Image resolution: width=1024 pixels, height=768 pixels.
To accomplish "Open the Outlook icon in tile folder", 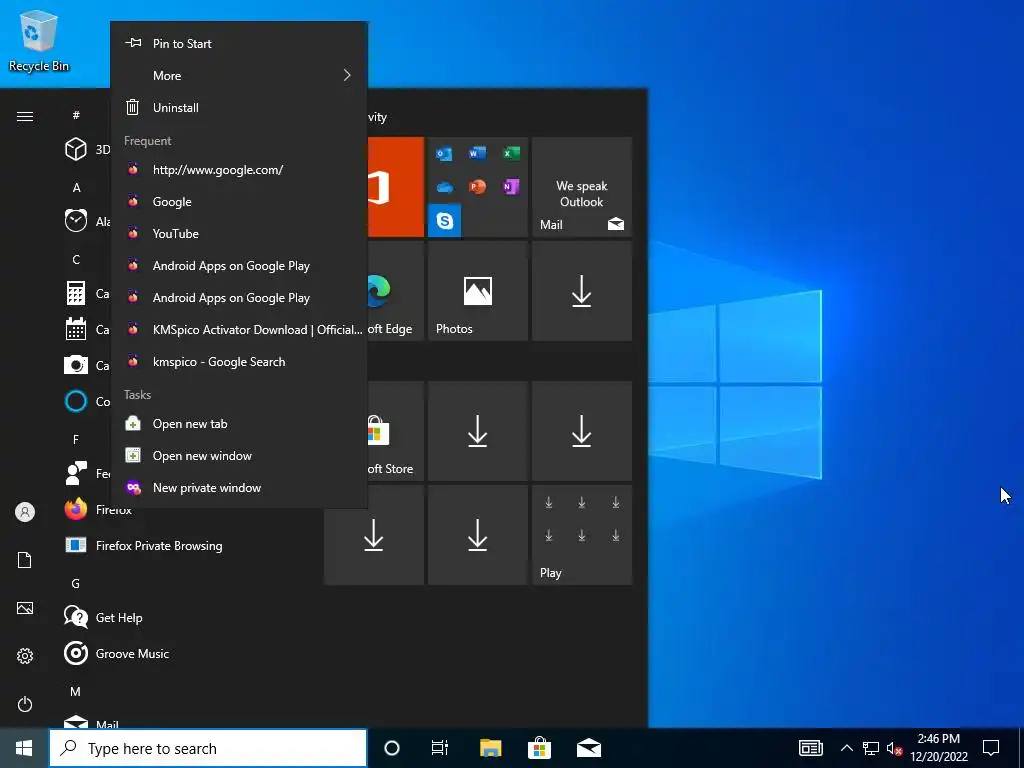I will [444, 153].
